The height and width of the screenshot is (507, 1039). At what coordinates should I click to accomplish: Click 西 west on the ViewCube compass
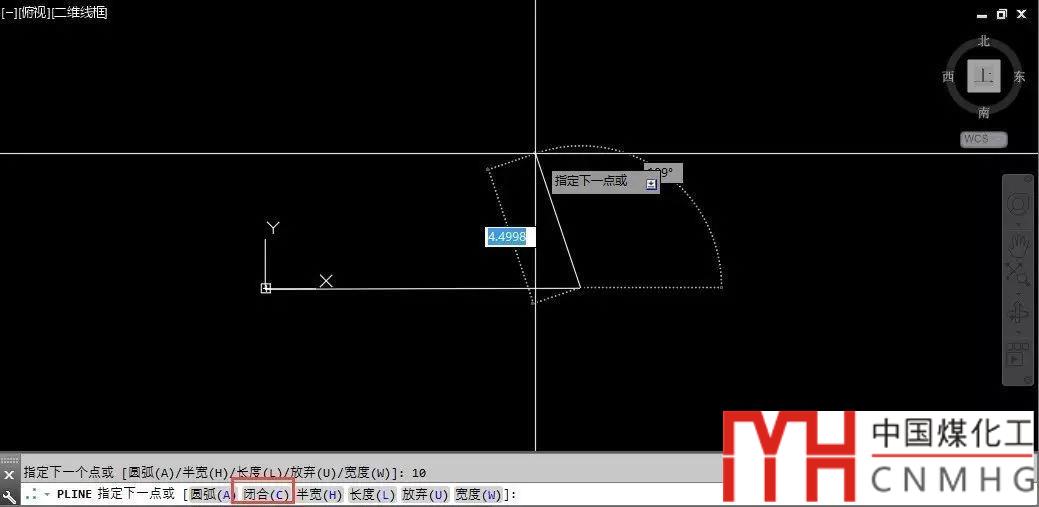point(948,77)
